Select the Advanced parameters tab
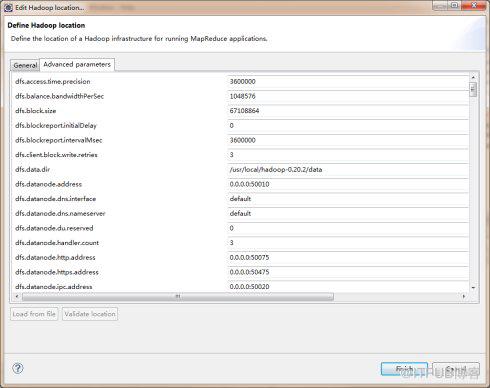Image resolution: width=490 pixels, height=388 pixels. pos(77,64)
